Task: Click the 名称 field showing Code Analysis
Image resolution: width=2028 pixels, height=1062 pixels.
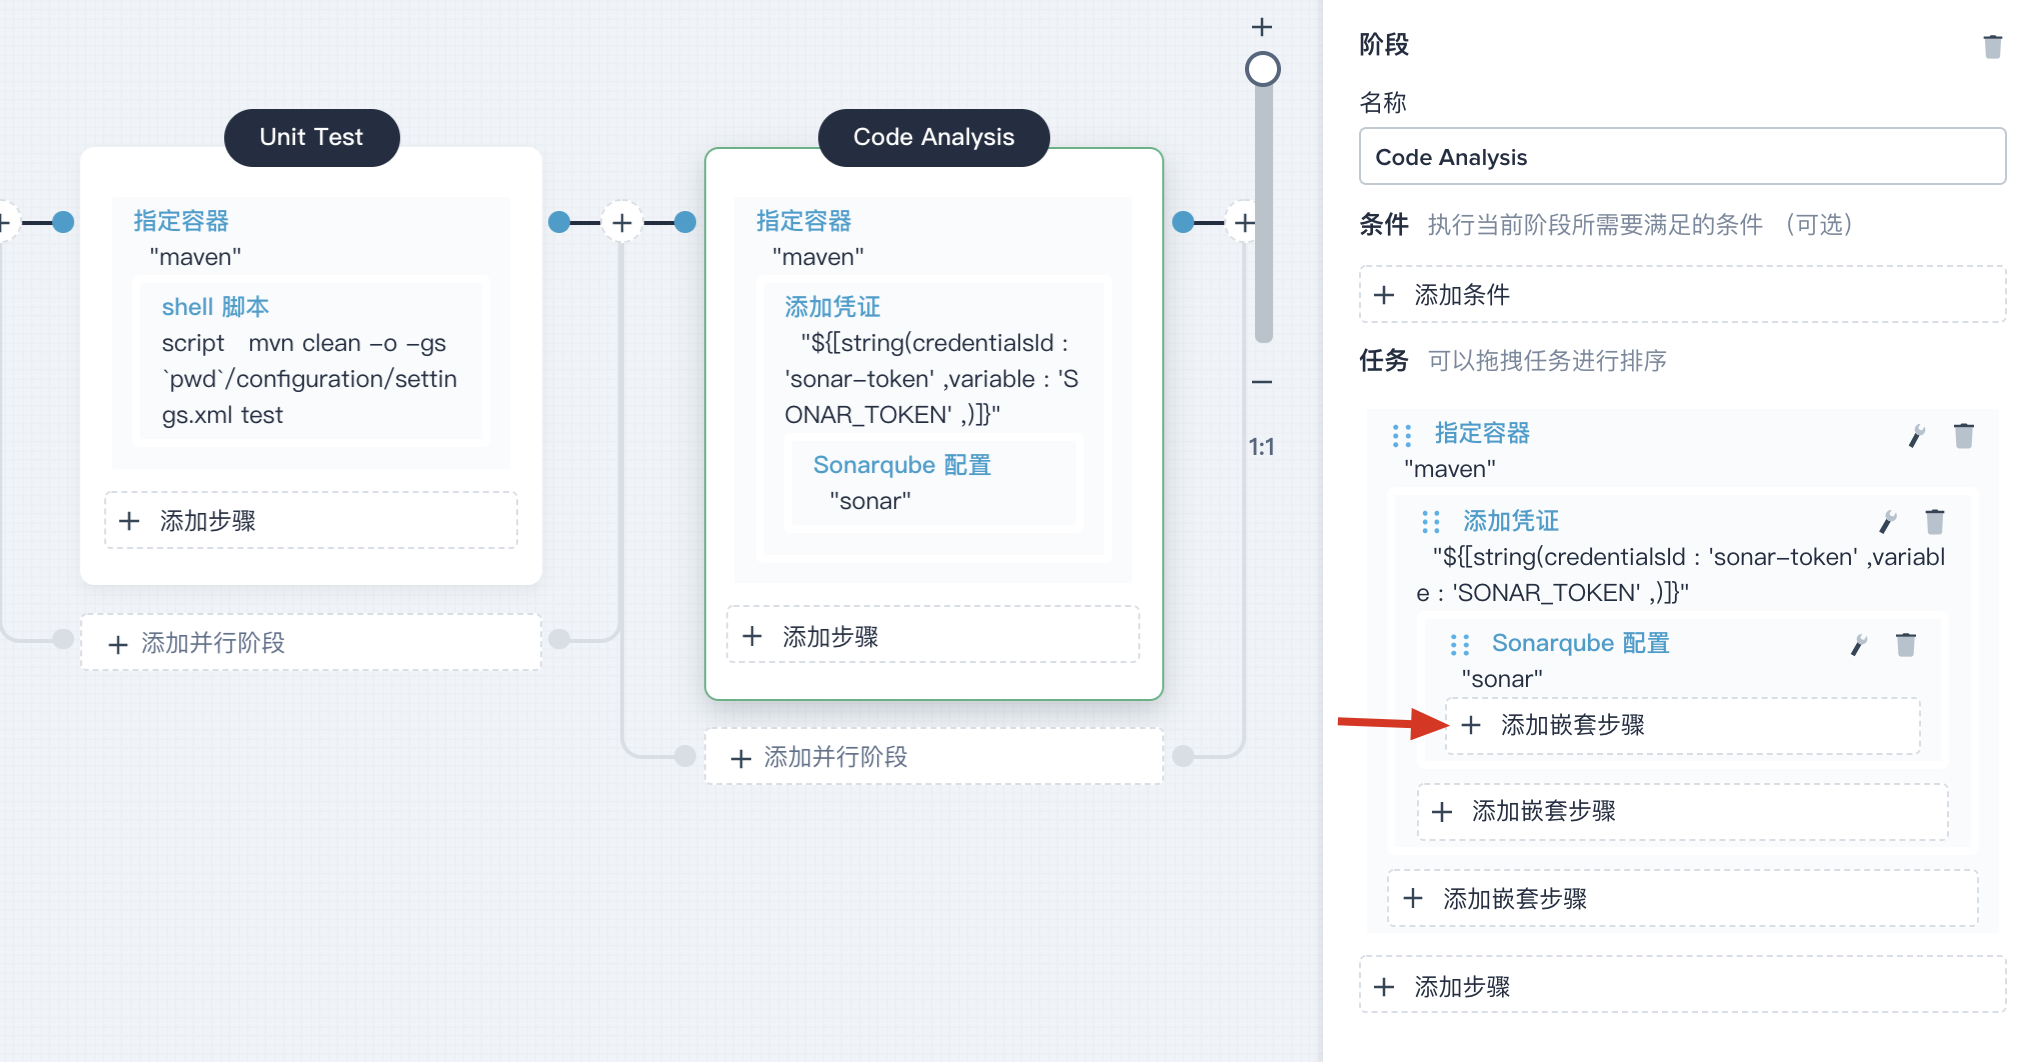Action: (x=1682, y=156)
